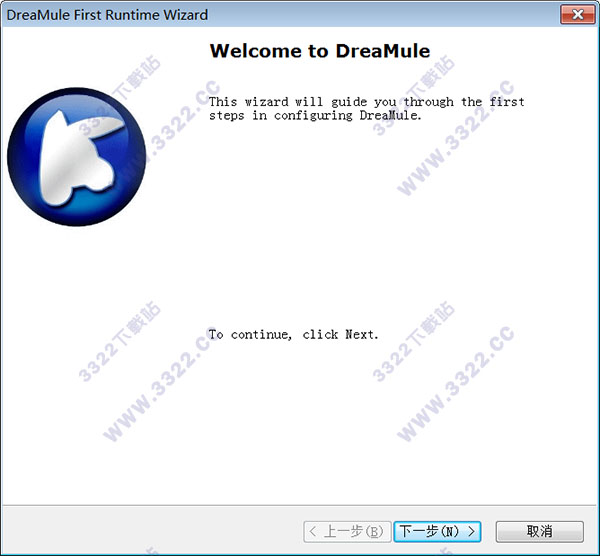Click the left arrow on the Back button
Screen dimensions: 600x556
pyautogui.click(x=313, y=531)
